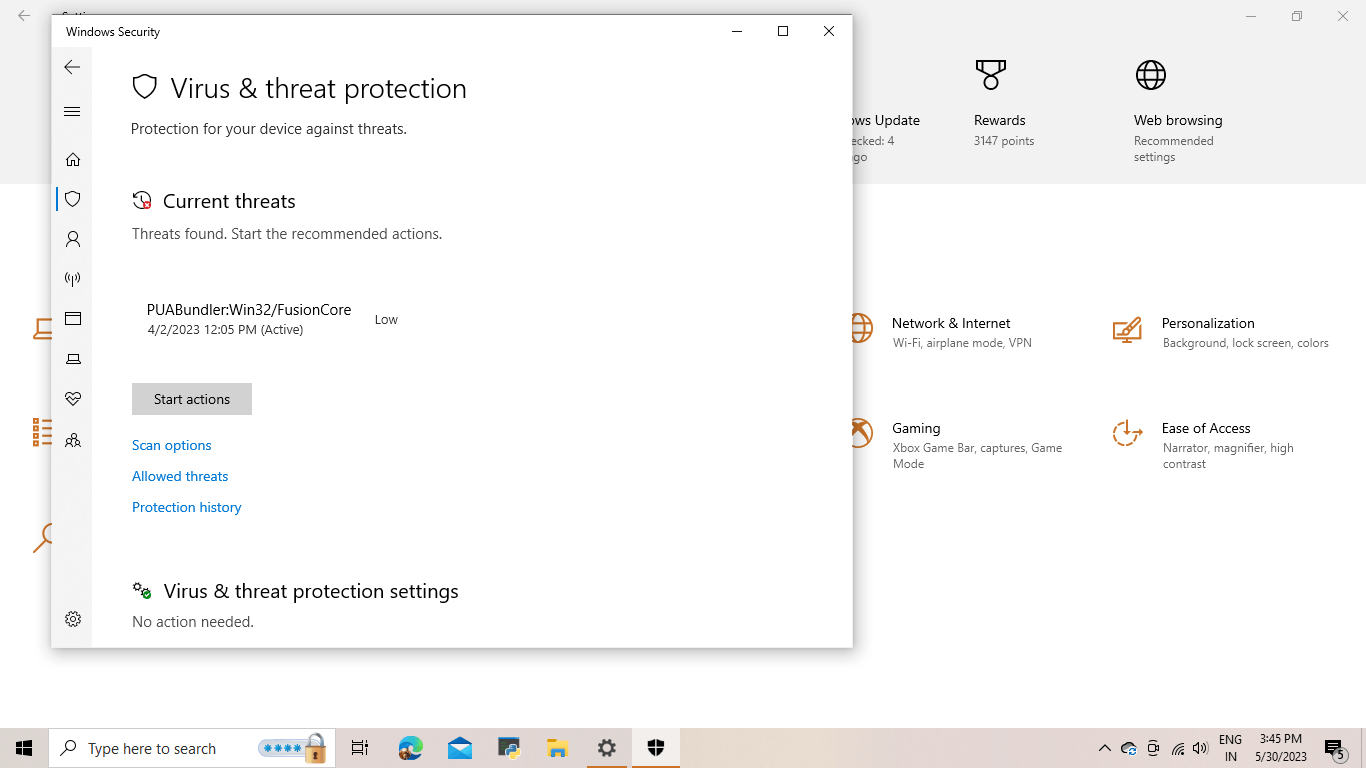
Task: Open the Windows Security hamburger menu
Action: (x=72, y=111)
